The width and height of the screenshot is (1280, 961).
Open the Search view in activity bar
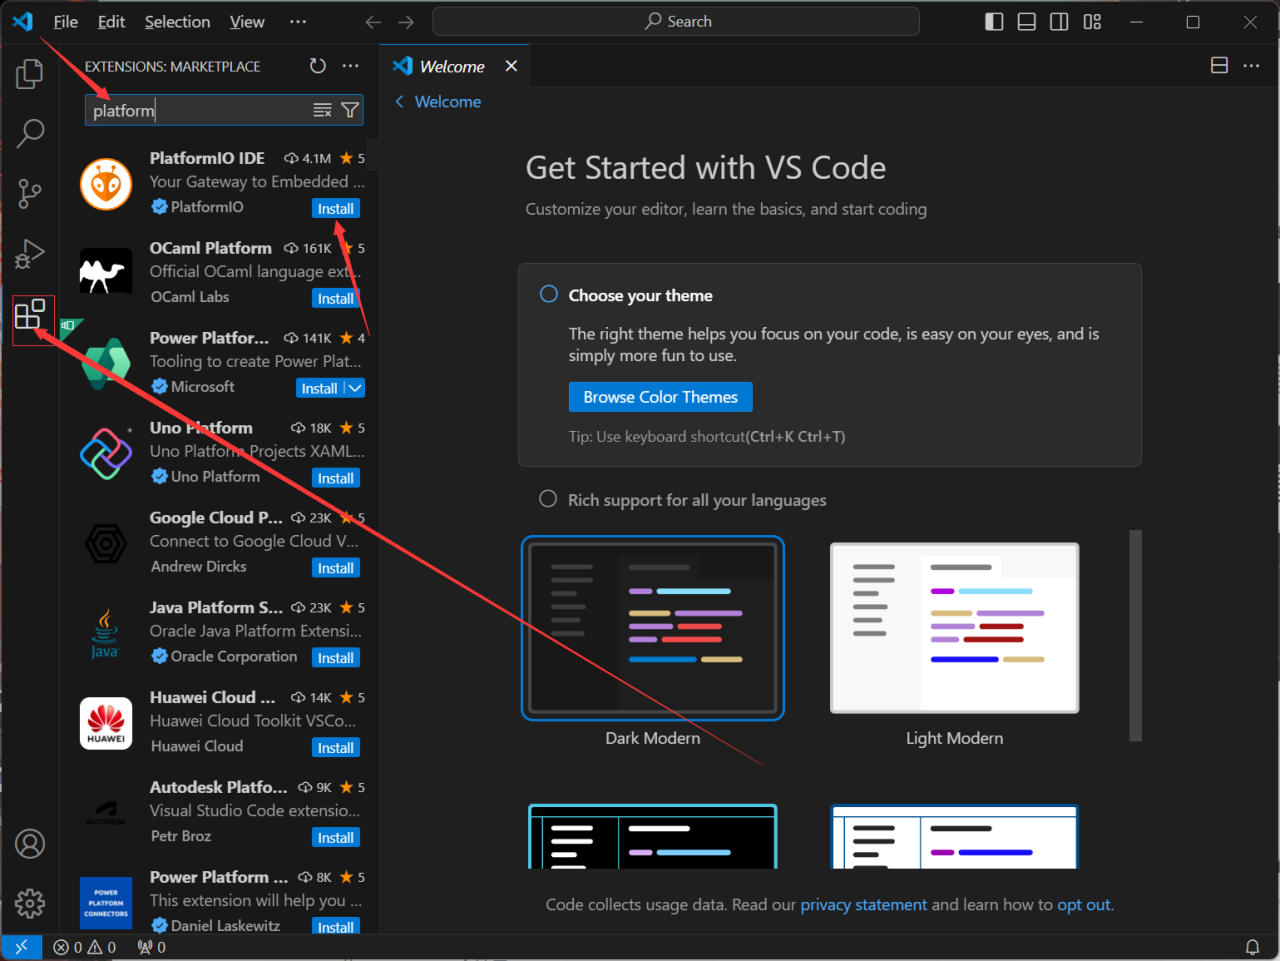[x=30, y=133]
